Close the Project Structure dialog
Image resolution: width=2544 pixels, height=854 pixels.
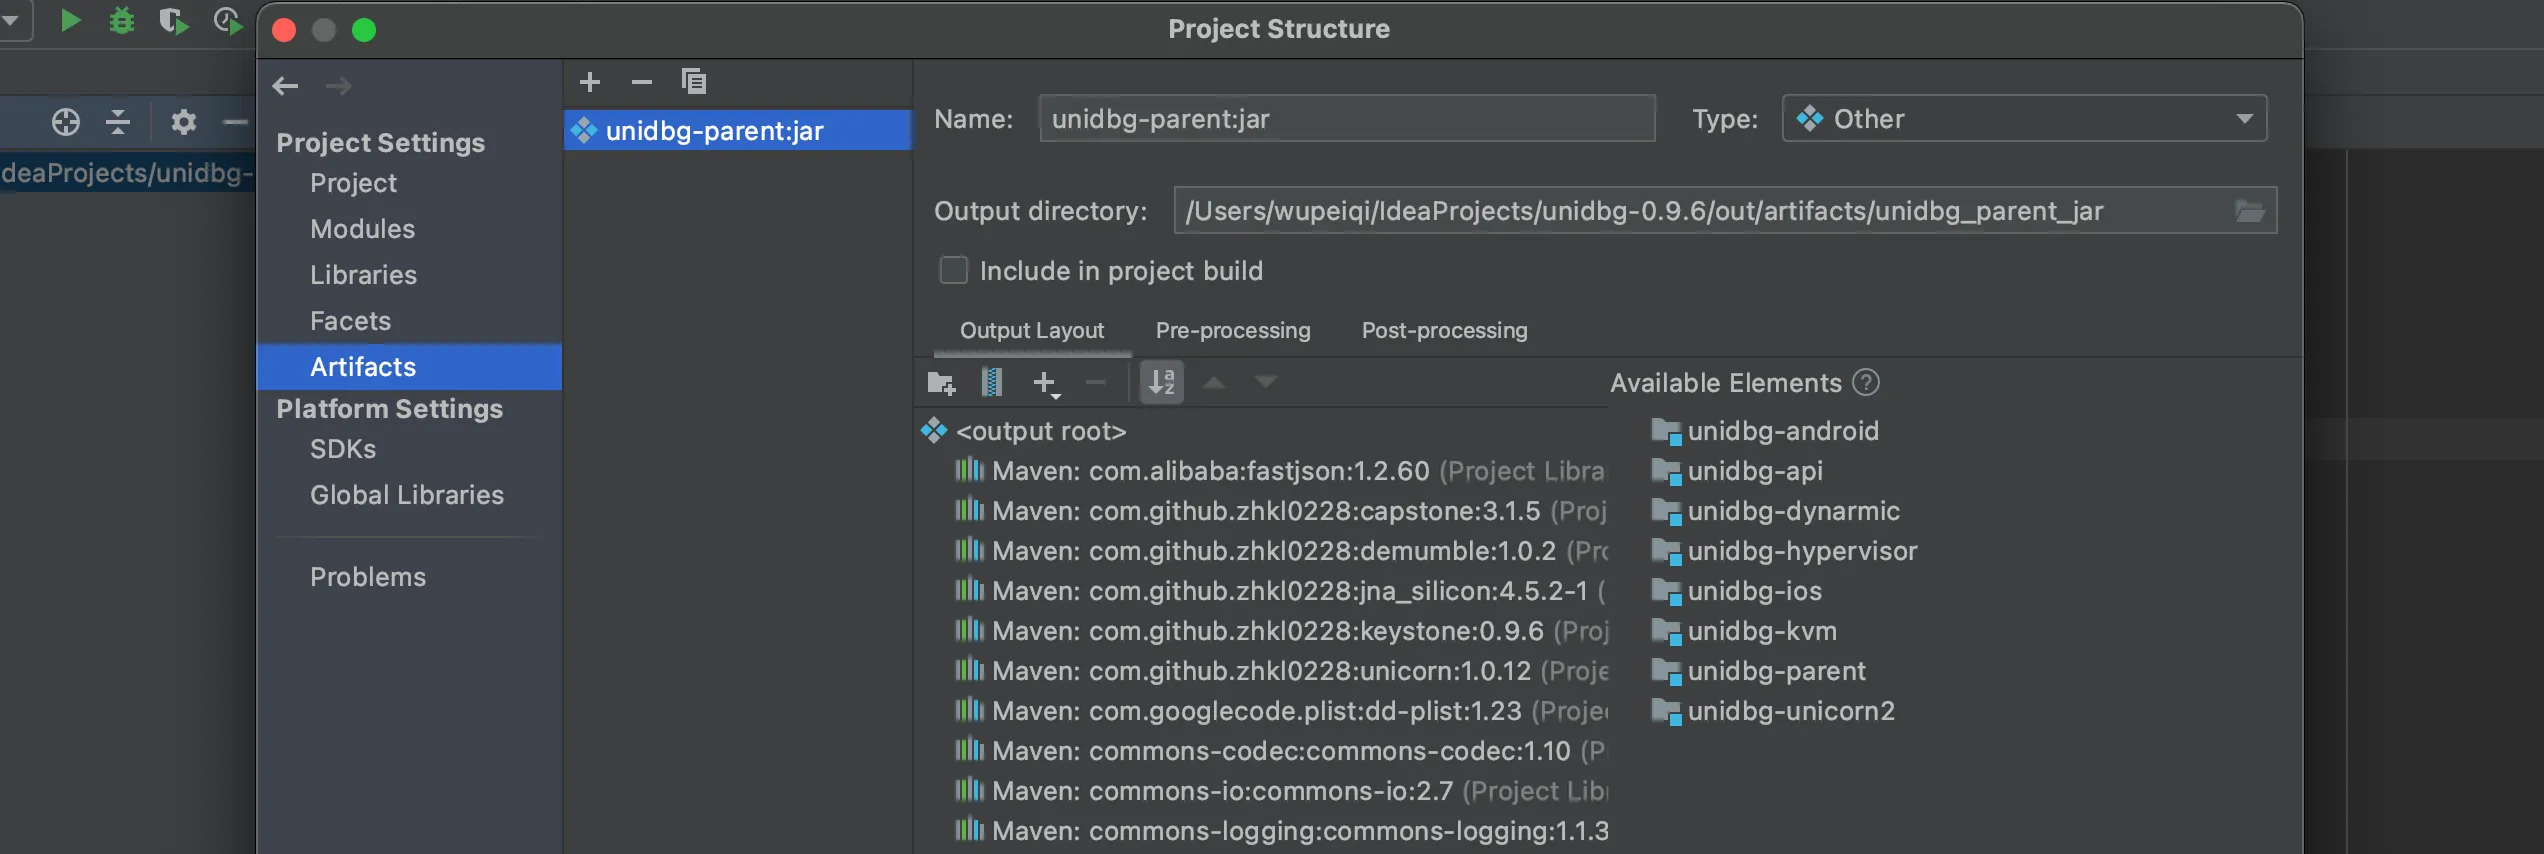(284, 30)
